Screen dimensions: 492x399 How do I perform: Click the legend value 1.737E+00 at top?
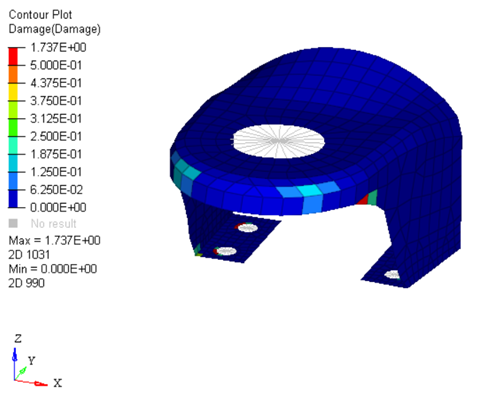point(58,48)
